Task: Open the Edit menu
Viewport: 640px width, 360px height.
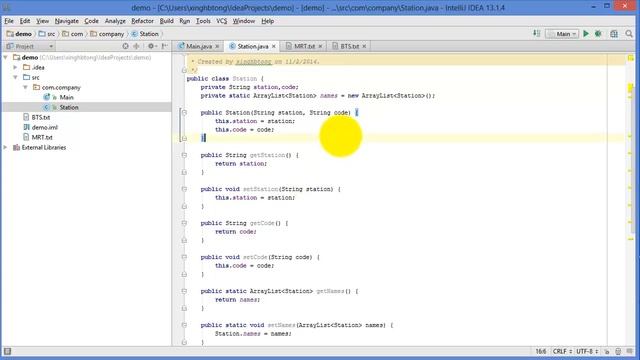Action: pyautogui.click(x=25, y=21)
